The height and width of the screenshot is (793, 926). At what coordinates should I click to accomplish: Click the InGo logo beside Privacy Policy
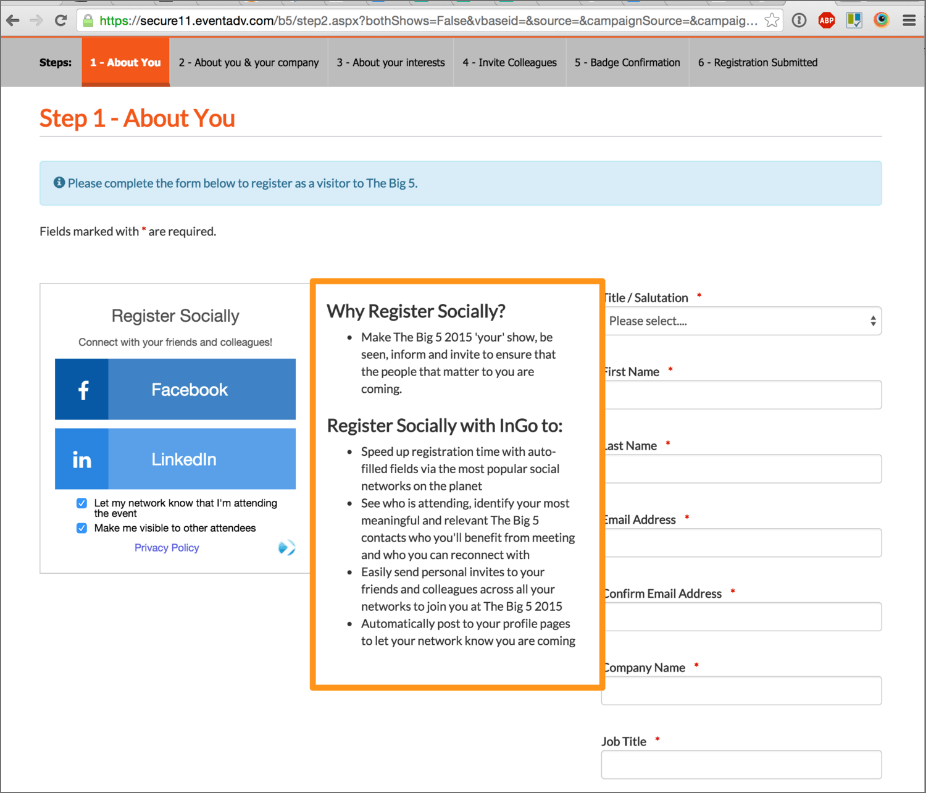point(286,548)
